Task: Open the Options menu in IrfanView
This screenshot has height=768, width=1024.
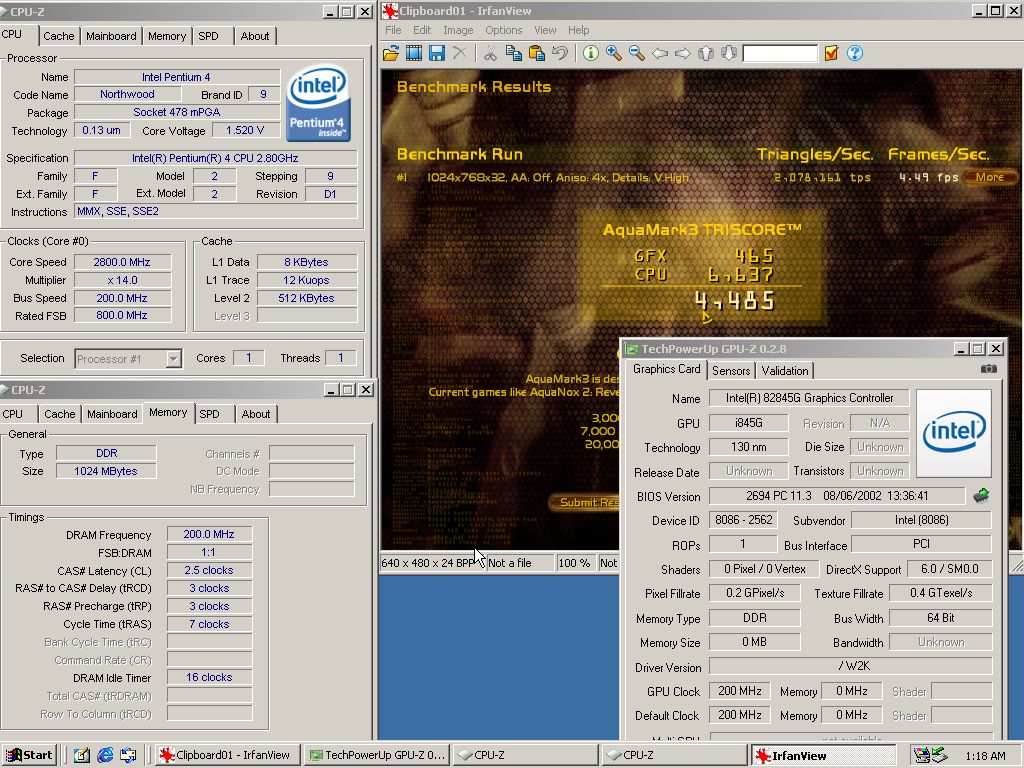Action: [504, 30]
